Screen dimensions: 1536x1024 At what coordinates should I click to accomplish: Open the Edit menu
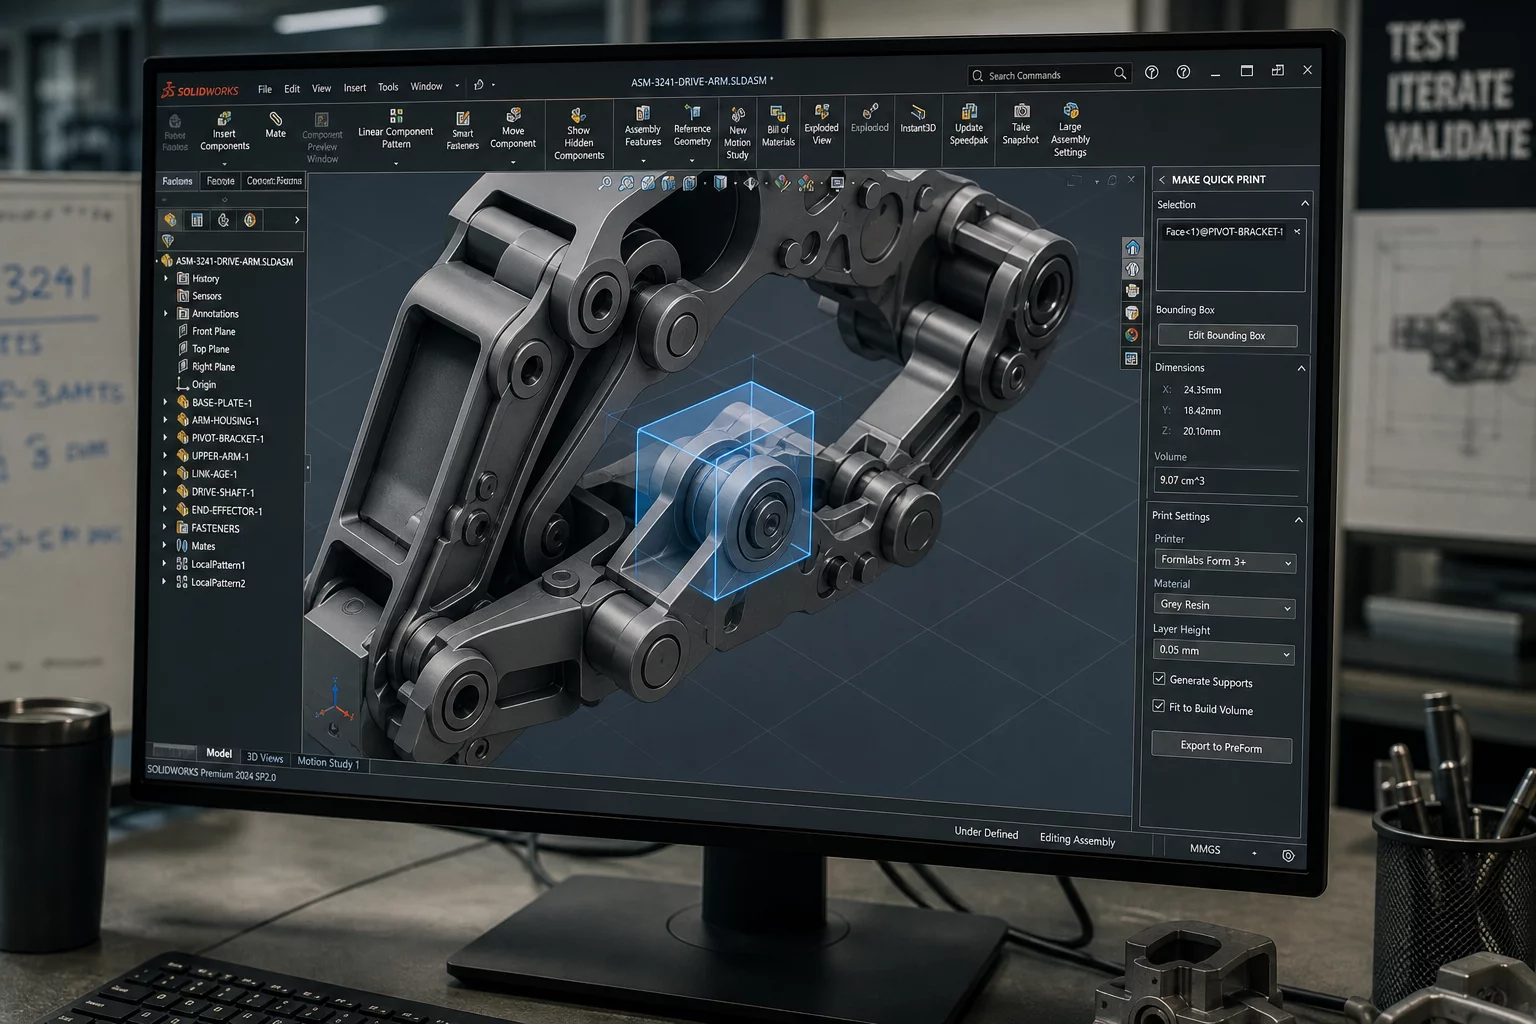pyautogui.click(x=292, y=89)
